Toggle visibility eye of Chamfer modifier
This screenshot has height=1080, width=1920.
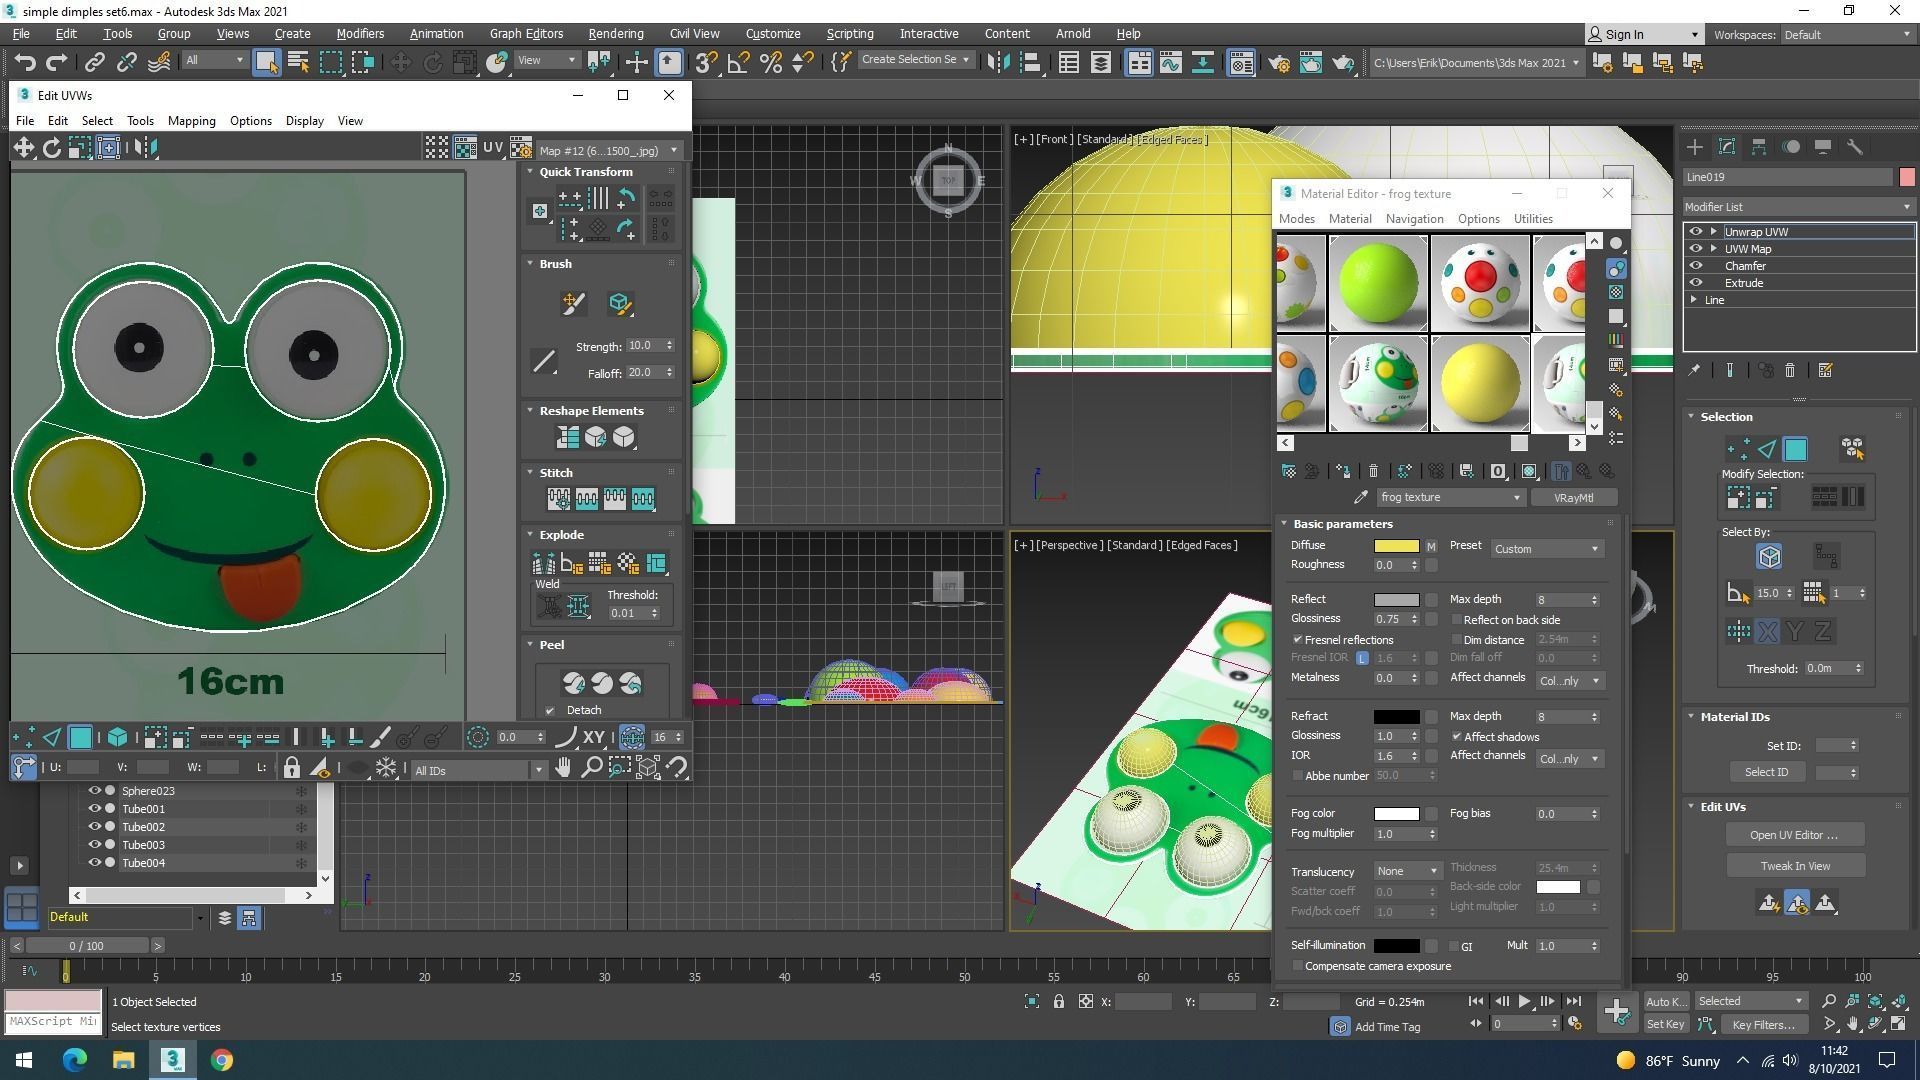[x=1695, y=266]
